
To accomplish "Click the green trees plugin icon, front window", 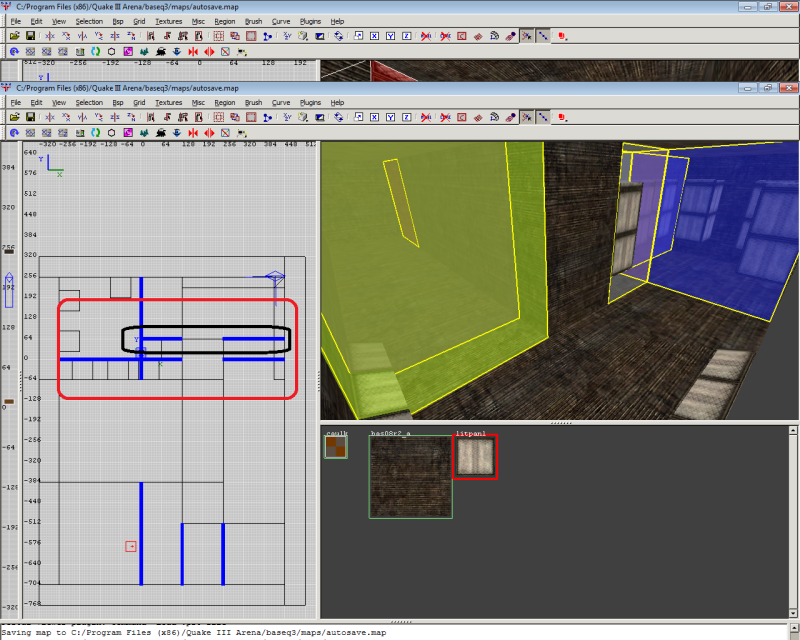I will click(x=144, y=133).
